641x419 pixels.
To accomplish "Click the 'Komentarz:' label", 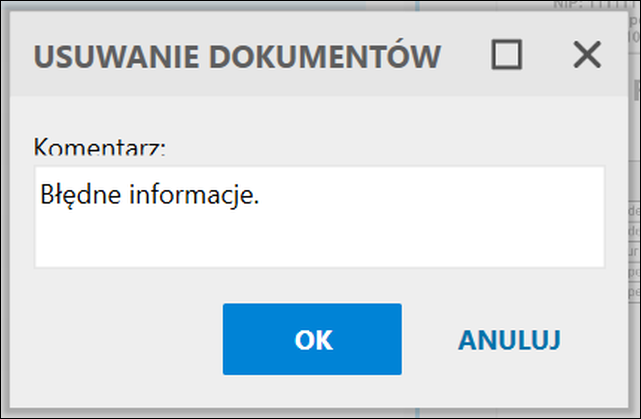I will point(99,149).
